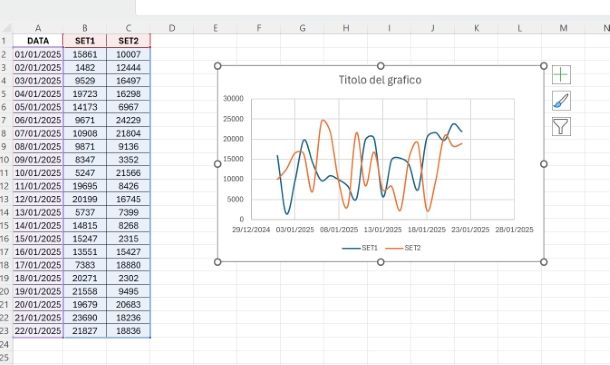The image size is (610, 365).
Task: Select column G header
Action: pyautogui.click(x=302, y=28)
